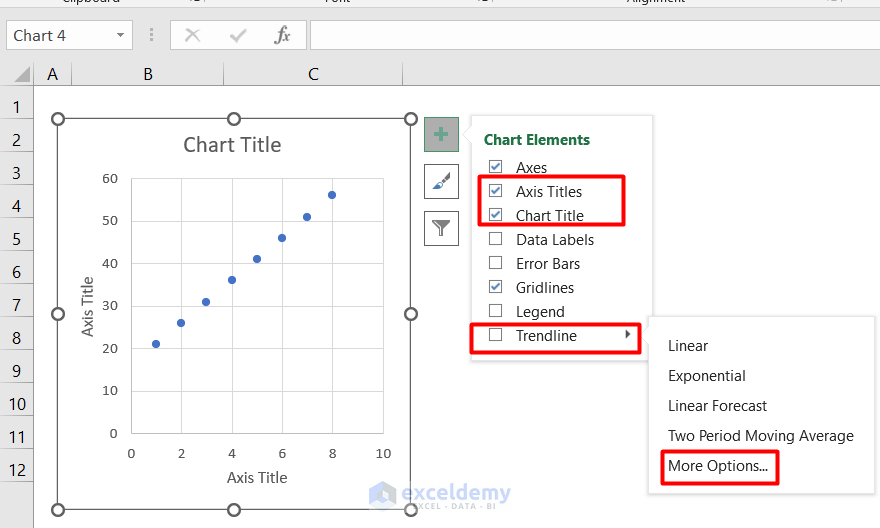Open the Chart Filters funnel button
This screenshot has width=880, height=528.
point(441,229)
